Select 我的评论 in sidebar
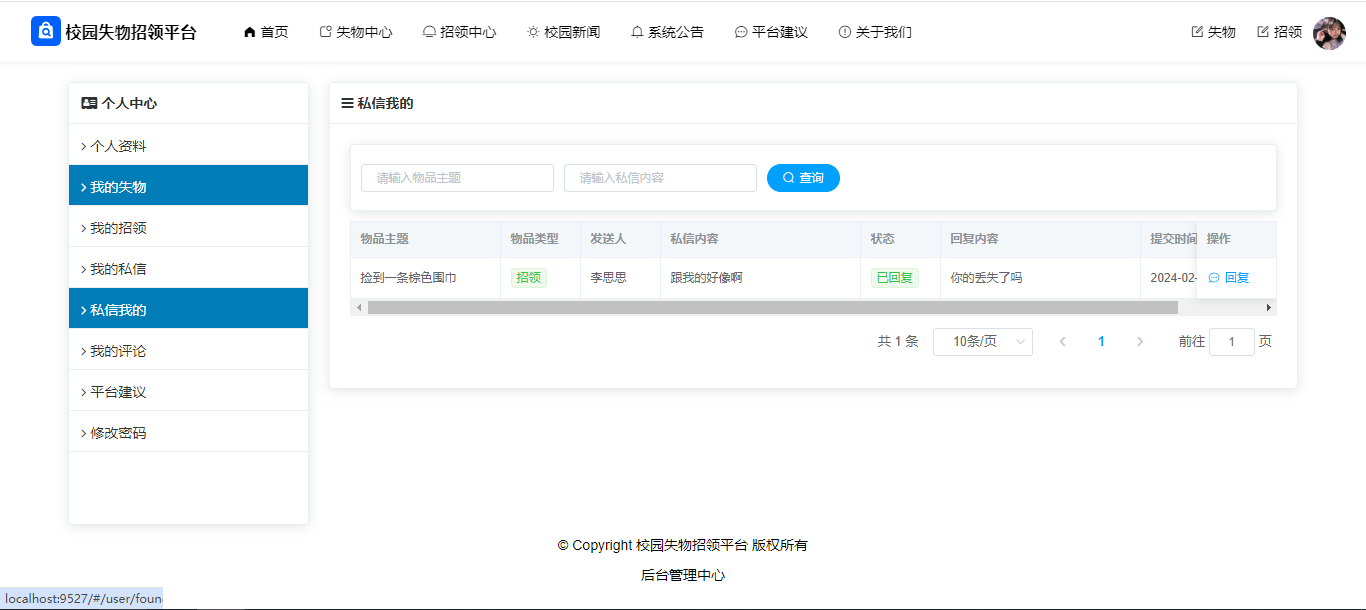Viewport: 1366px width, 610px height. [x=188, y=350]
